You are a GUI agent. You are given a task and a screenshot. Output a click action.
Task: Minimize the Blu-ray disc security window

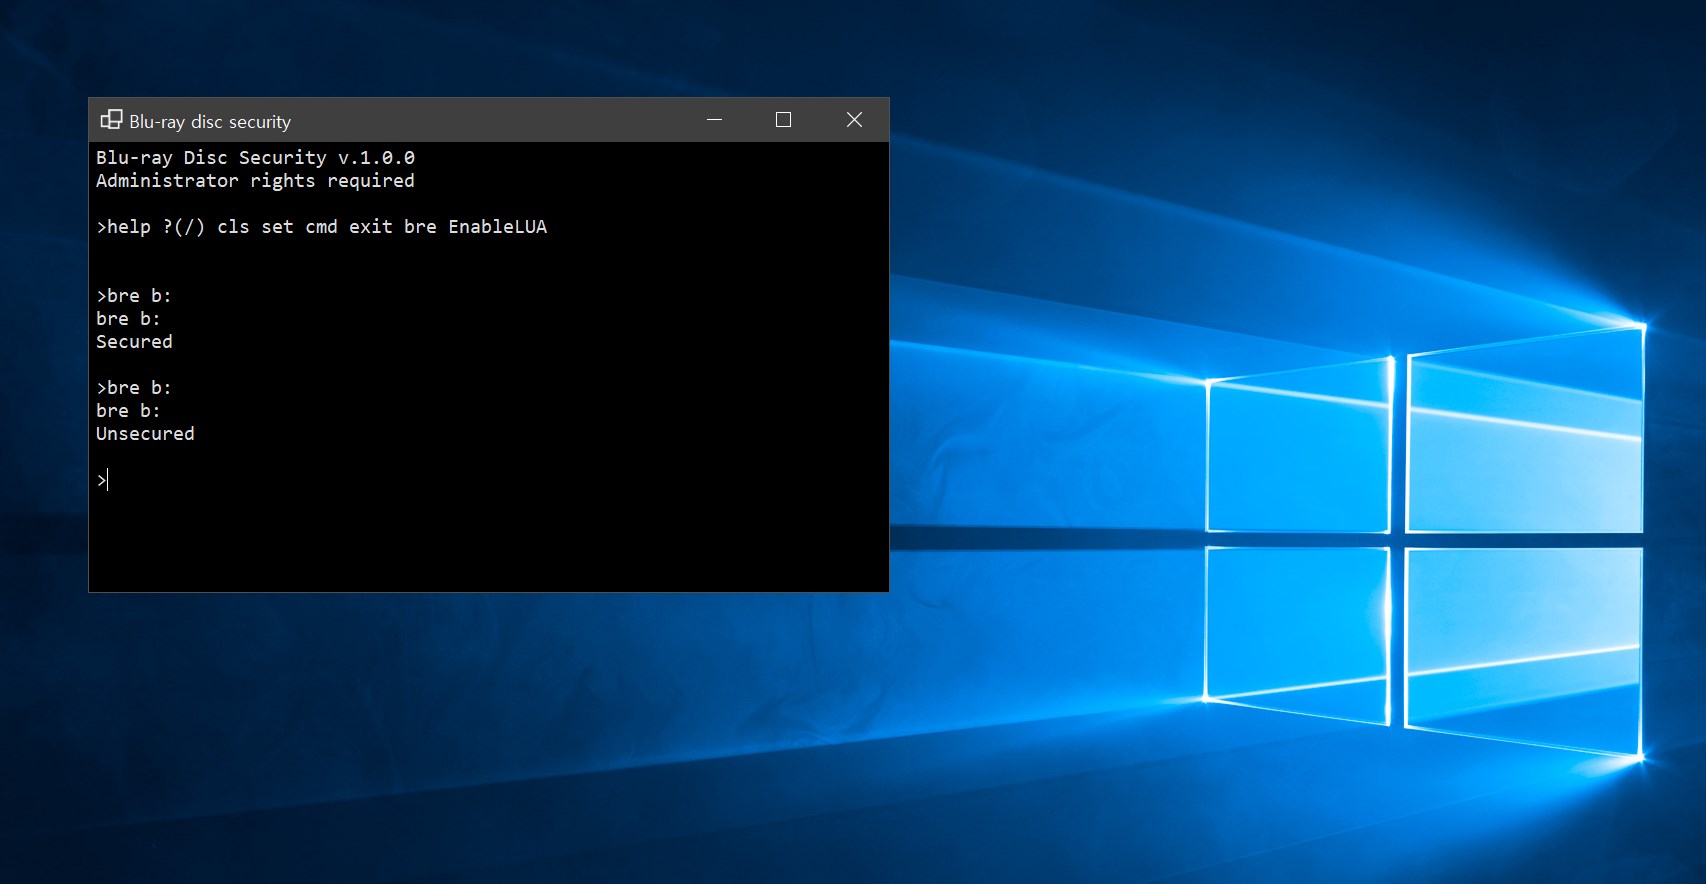click(714, 120)
